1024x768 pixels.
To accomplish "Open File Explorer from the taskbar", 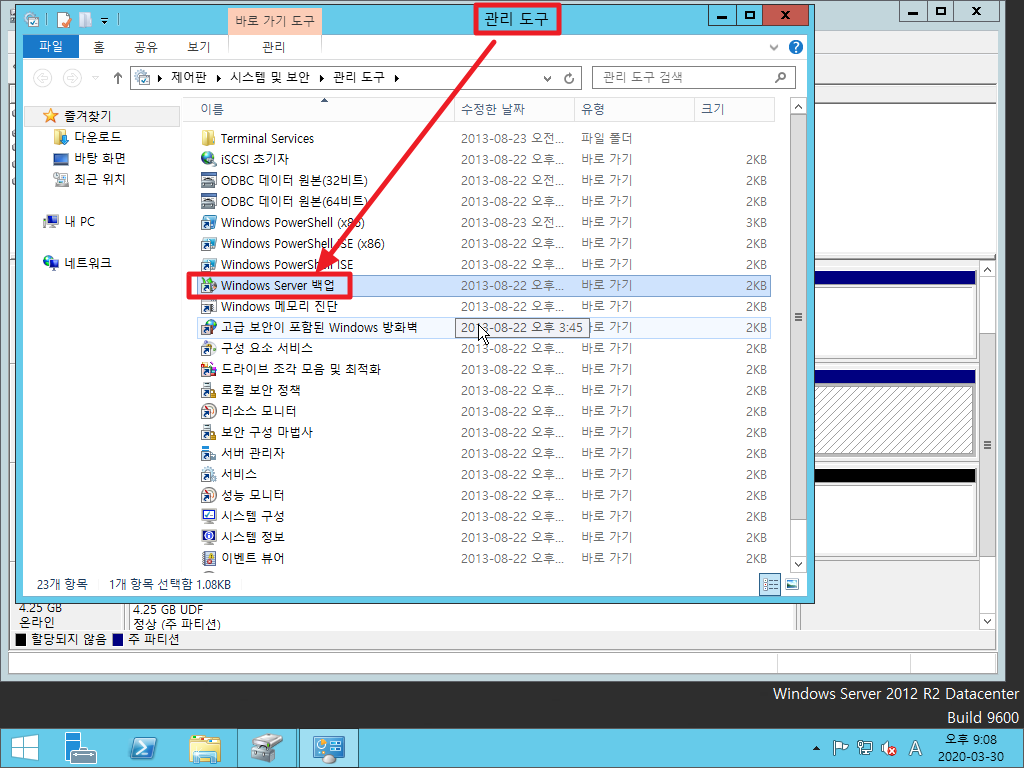I will tap(205, 748).
